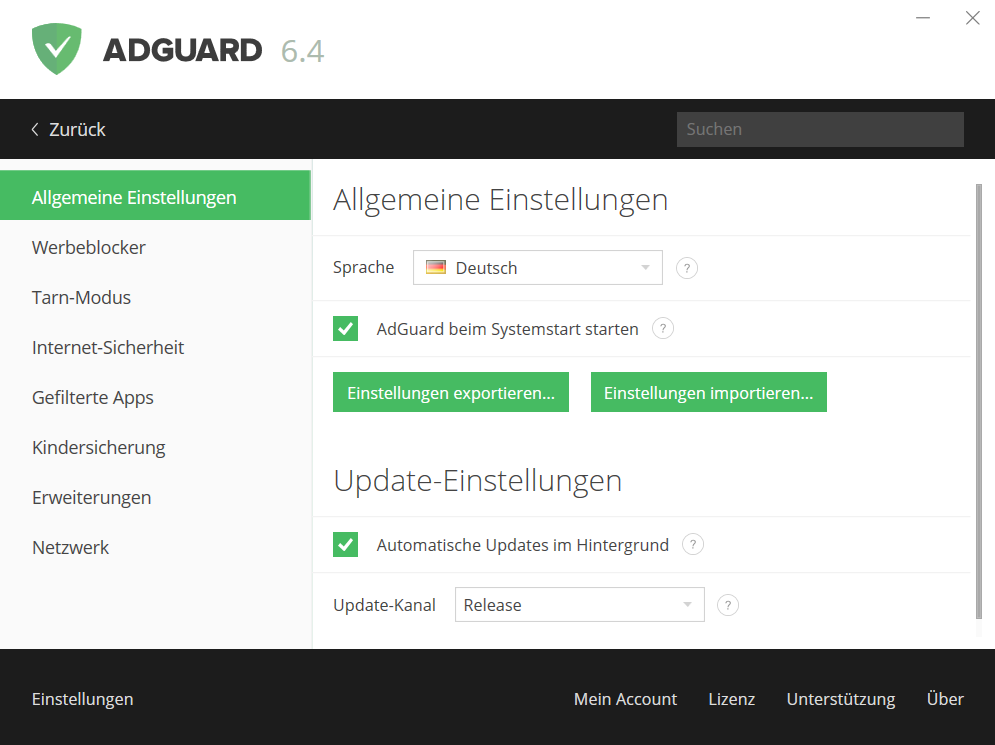The image size is (995, 745).
Task: Go back with the Zurück link
Action: coord(77,129)
